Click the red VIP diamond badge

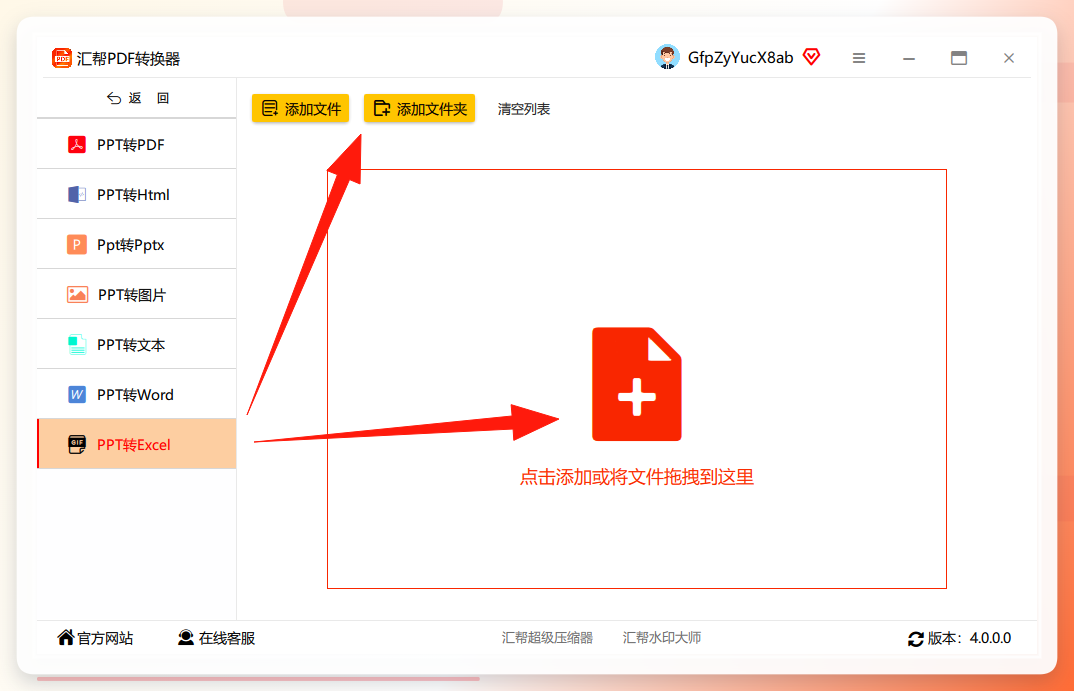[812, 57]
